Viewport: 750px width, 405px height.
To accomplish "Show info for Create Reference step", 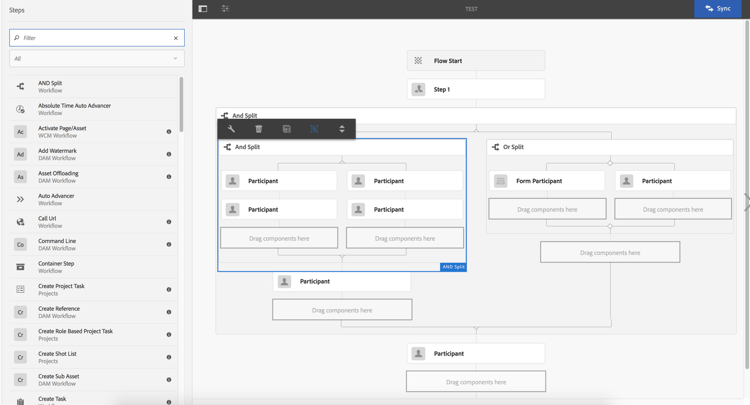I will (169, 312).
